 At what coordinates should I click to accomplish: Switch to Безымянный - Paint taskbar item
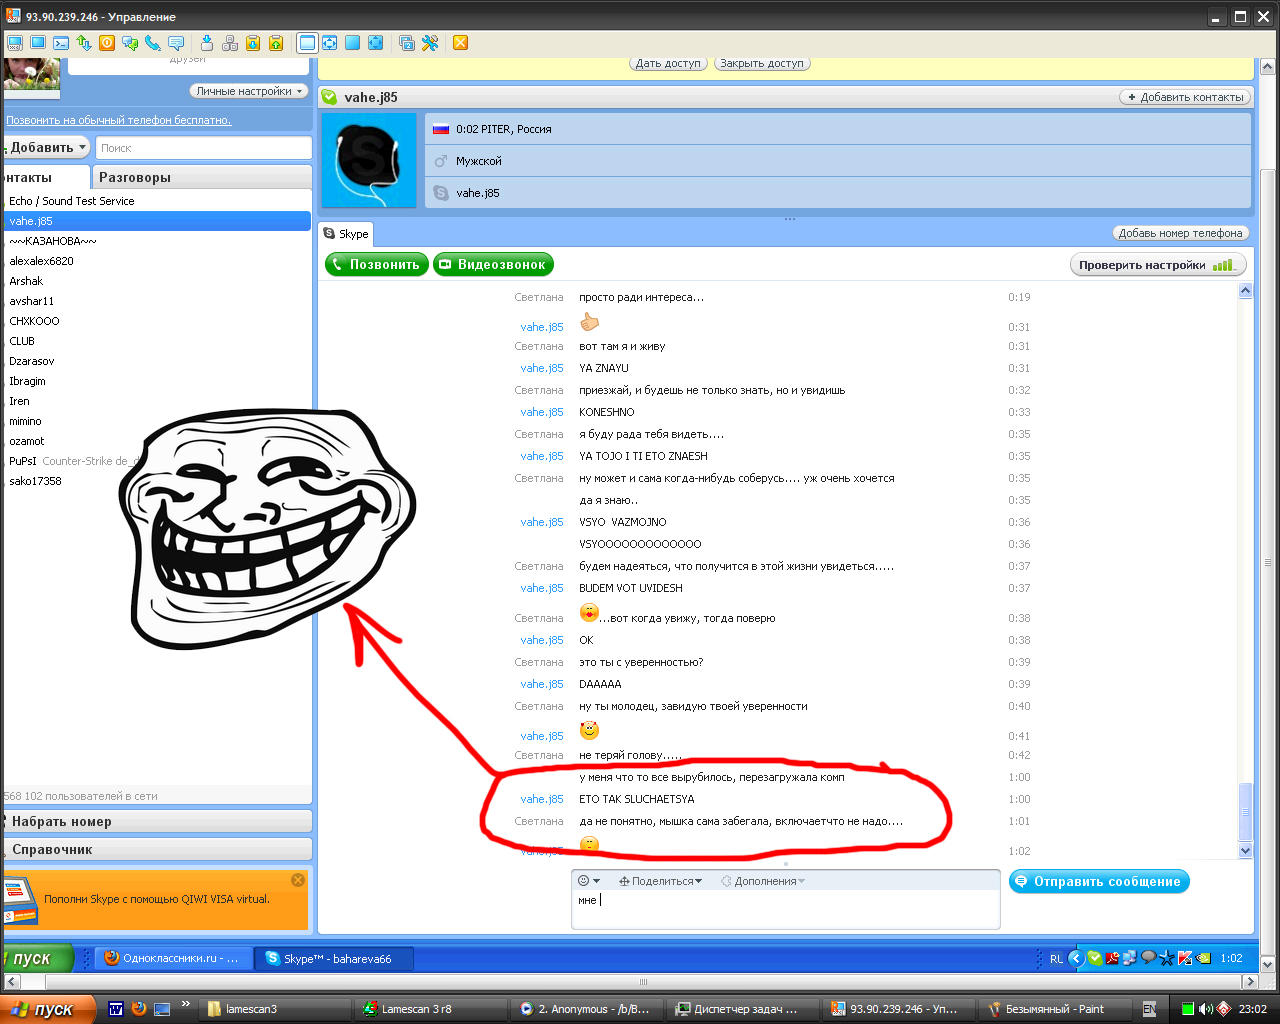pos(1056,1009)
